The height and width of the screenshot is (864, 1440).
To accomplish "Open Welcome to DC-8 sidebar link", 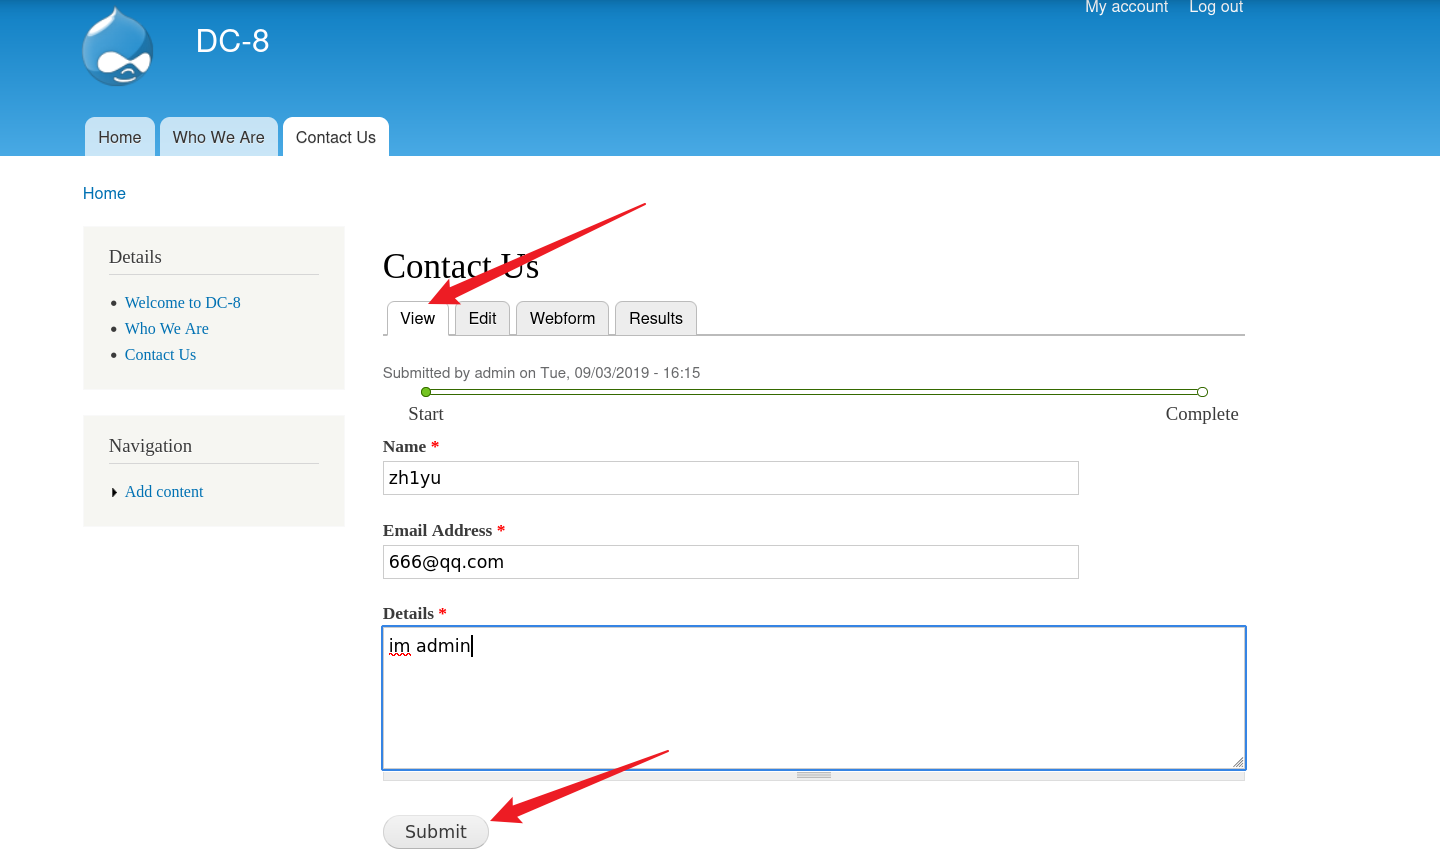I will pyautogui.click(x=182, y=302).
